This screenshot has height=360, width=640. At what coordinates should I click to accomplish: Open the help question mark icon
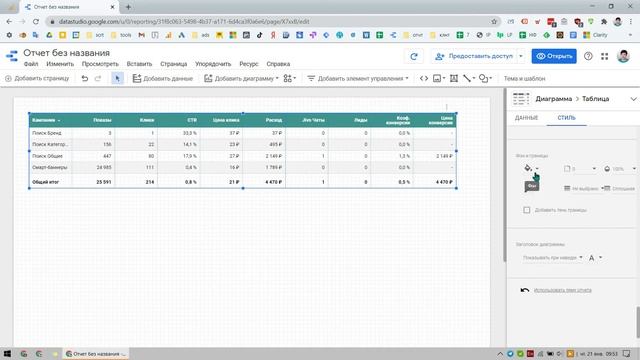[x=588, y=56]
